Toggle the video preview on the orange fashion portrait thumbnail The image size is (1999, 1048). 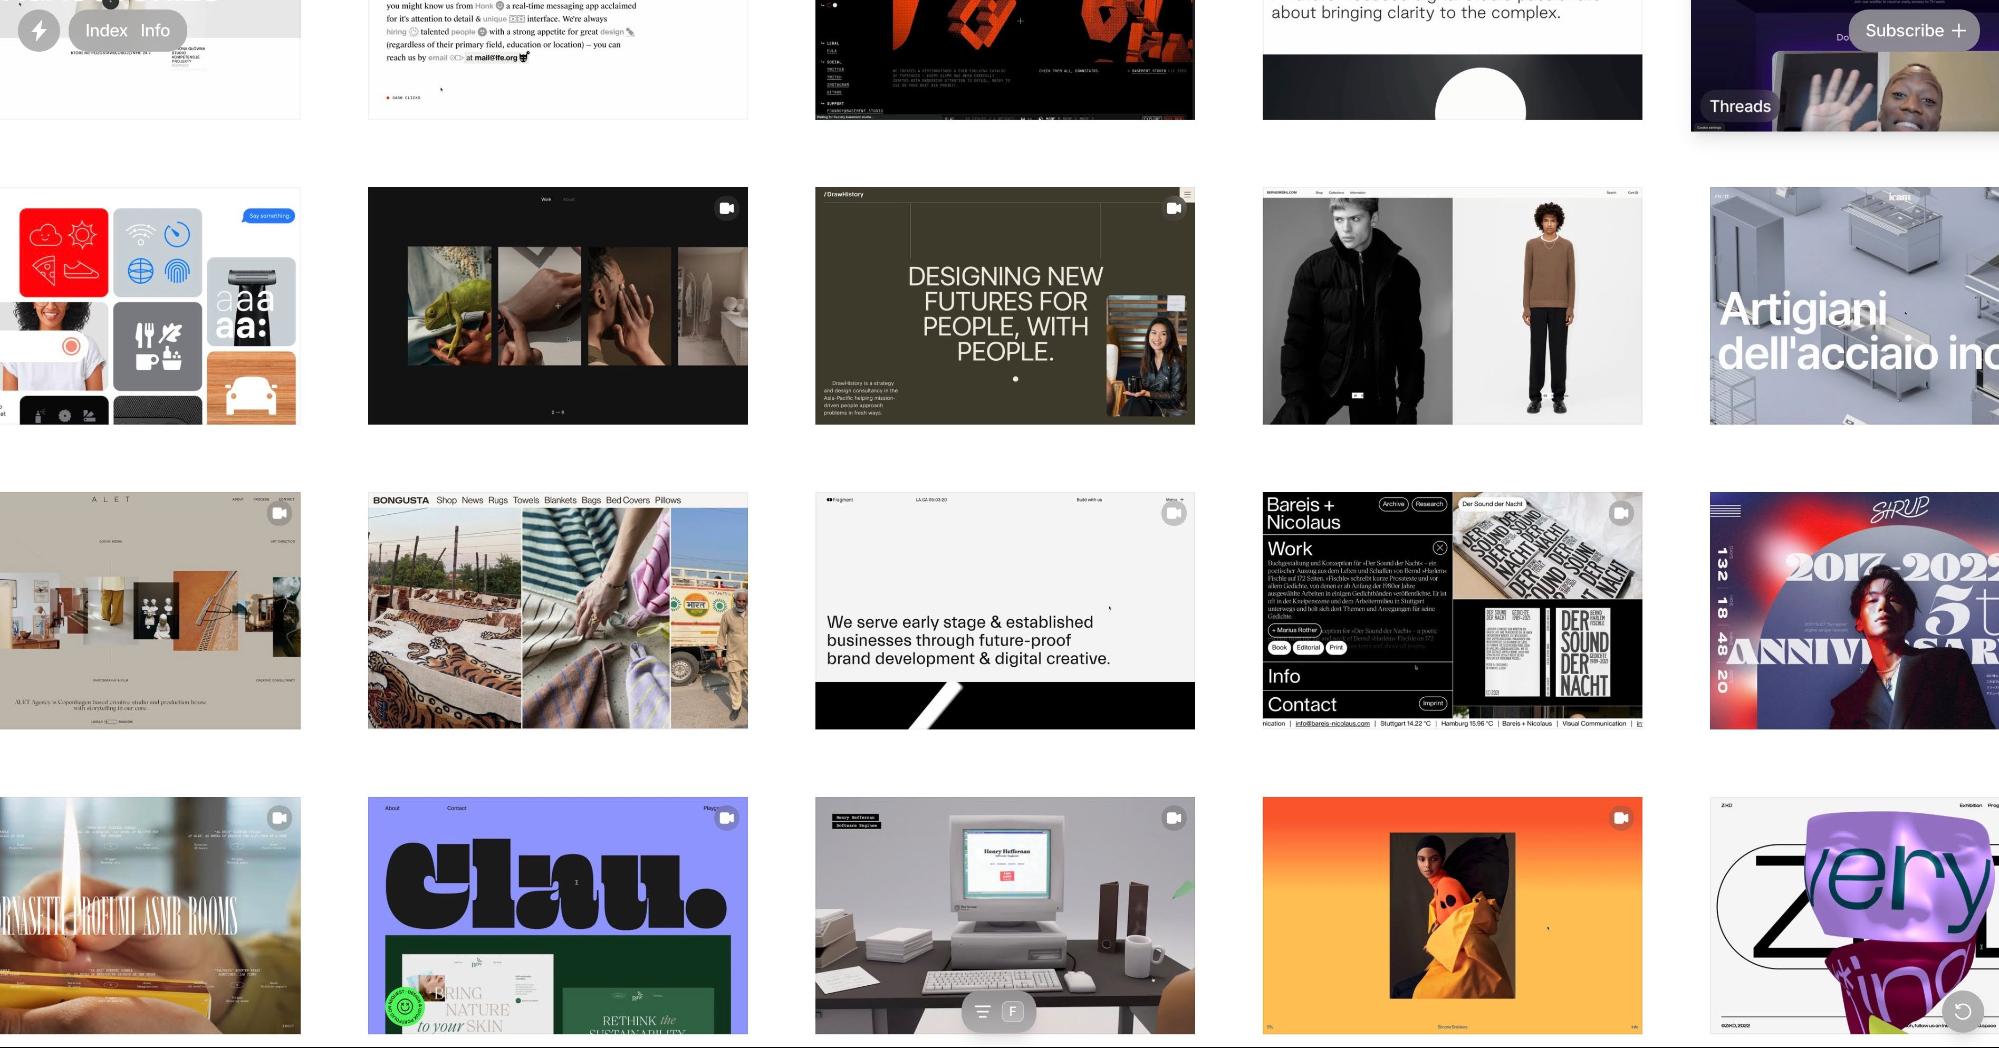pyautogui.click(x=1622, y=816)
